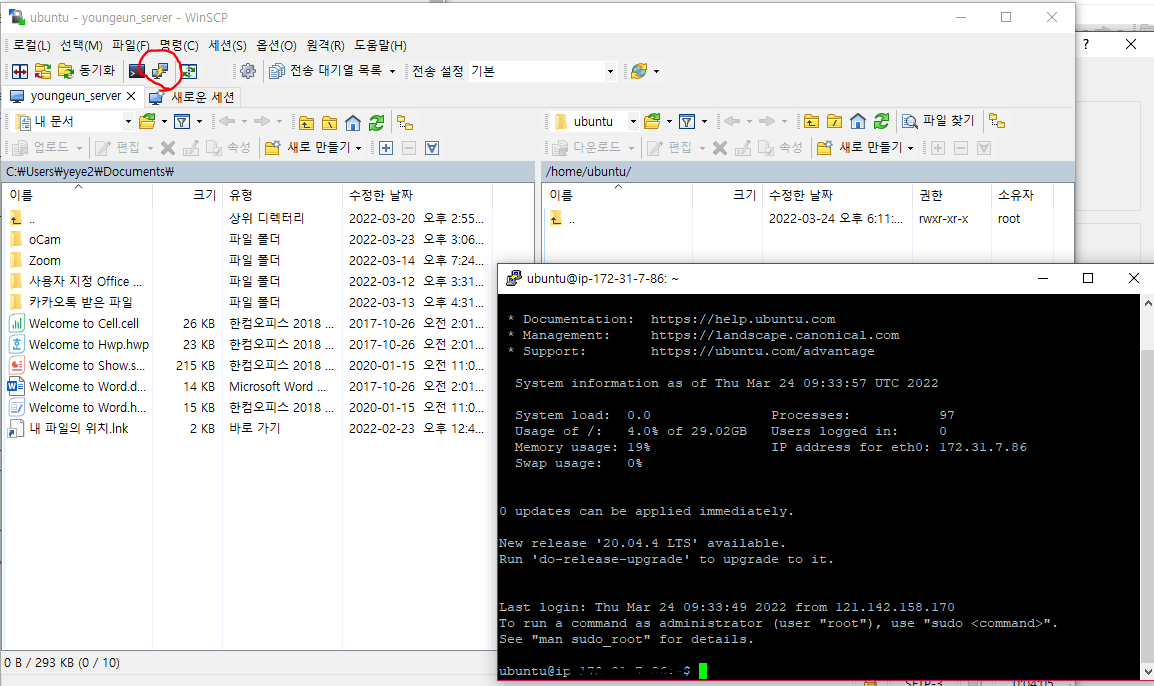The width and height of the screenshot is (1154, 686).
Task: Click the keep remote directory up to date icon
Action: (x=189, y=71)
